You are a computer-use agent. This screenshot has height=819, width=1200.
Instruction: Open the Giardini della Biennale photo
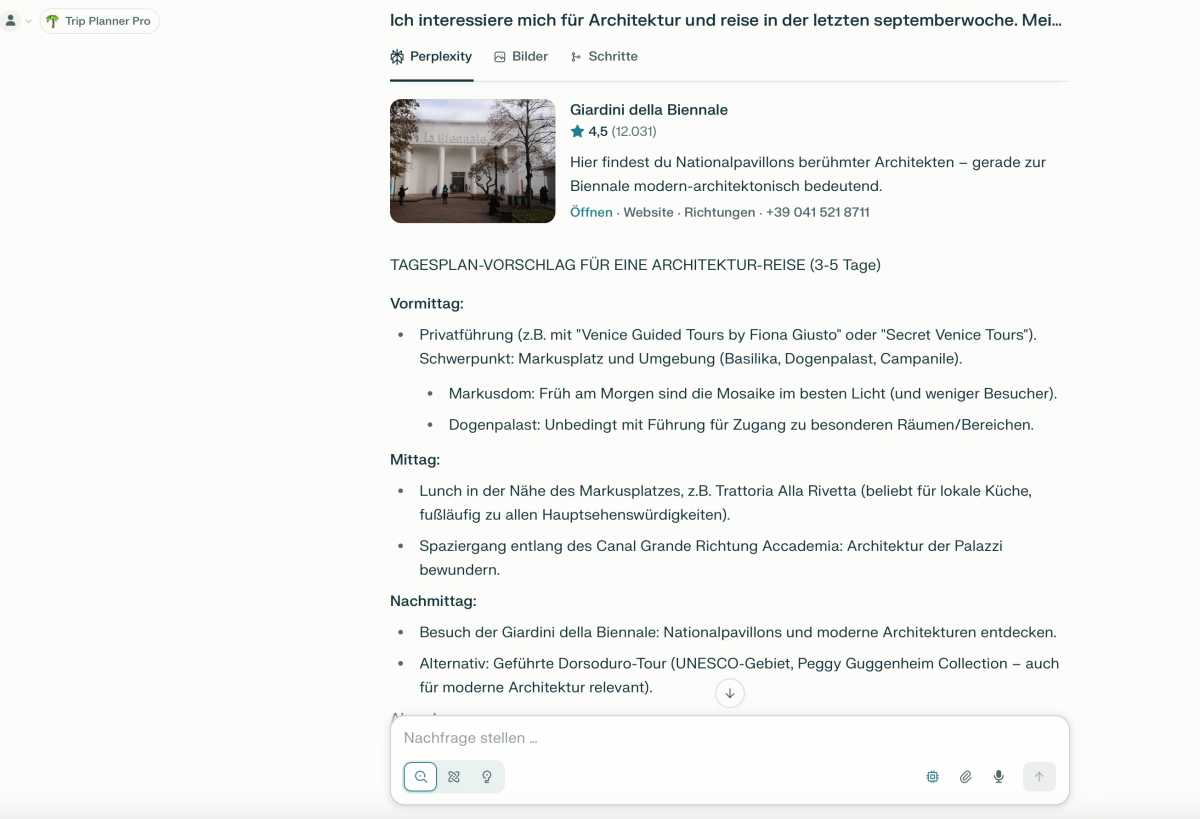(472, 161)
